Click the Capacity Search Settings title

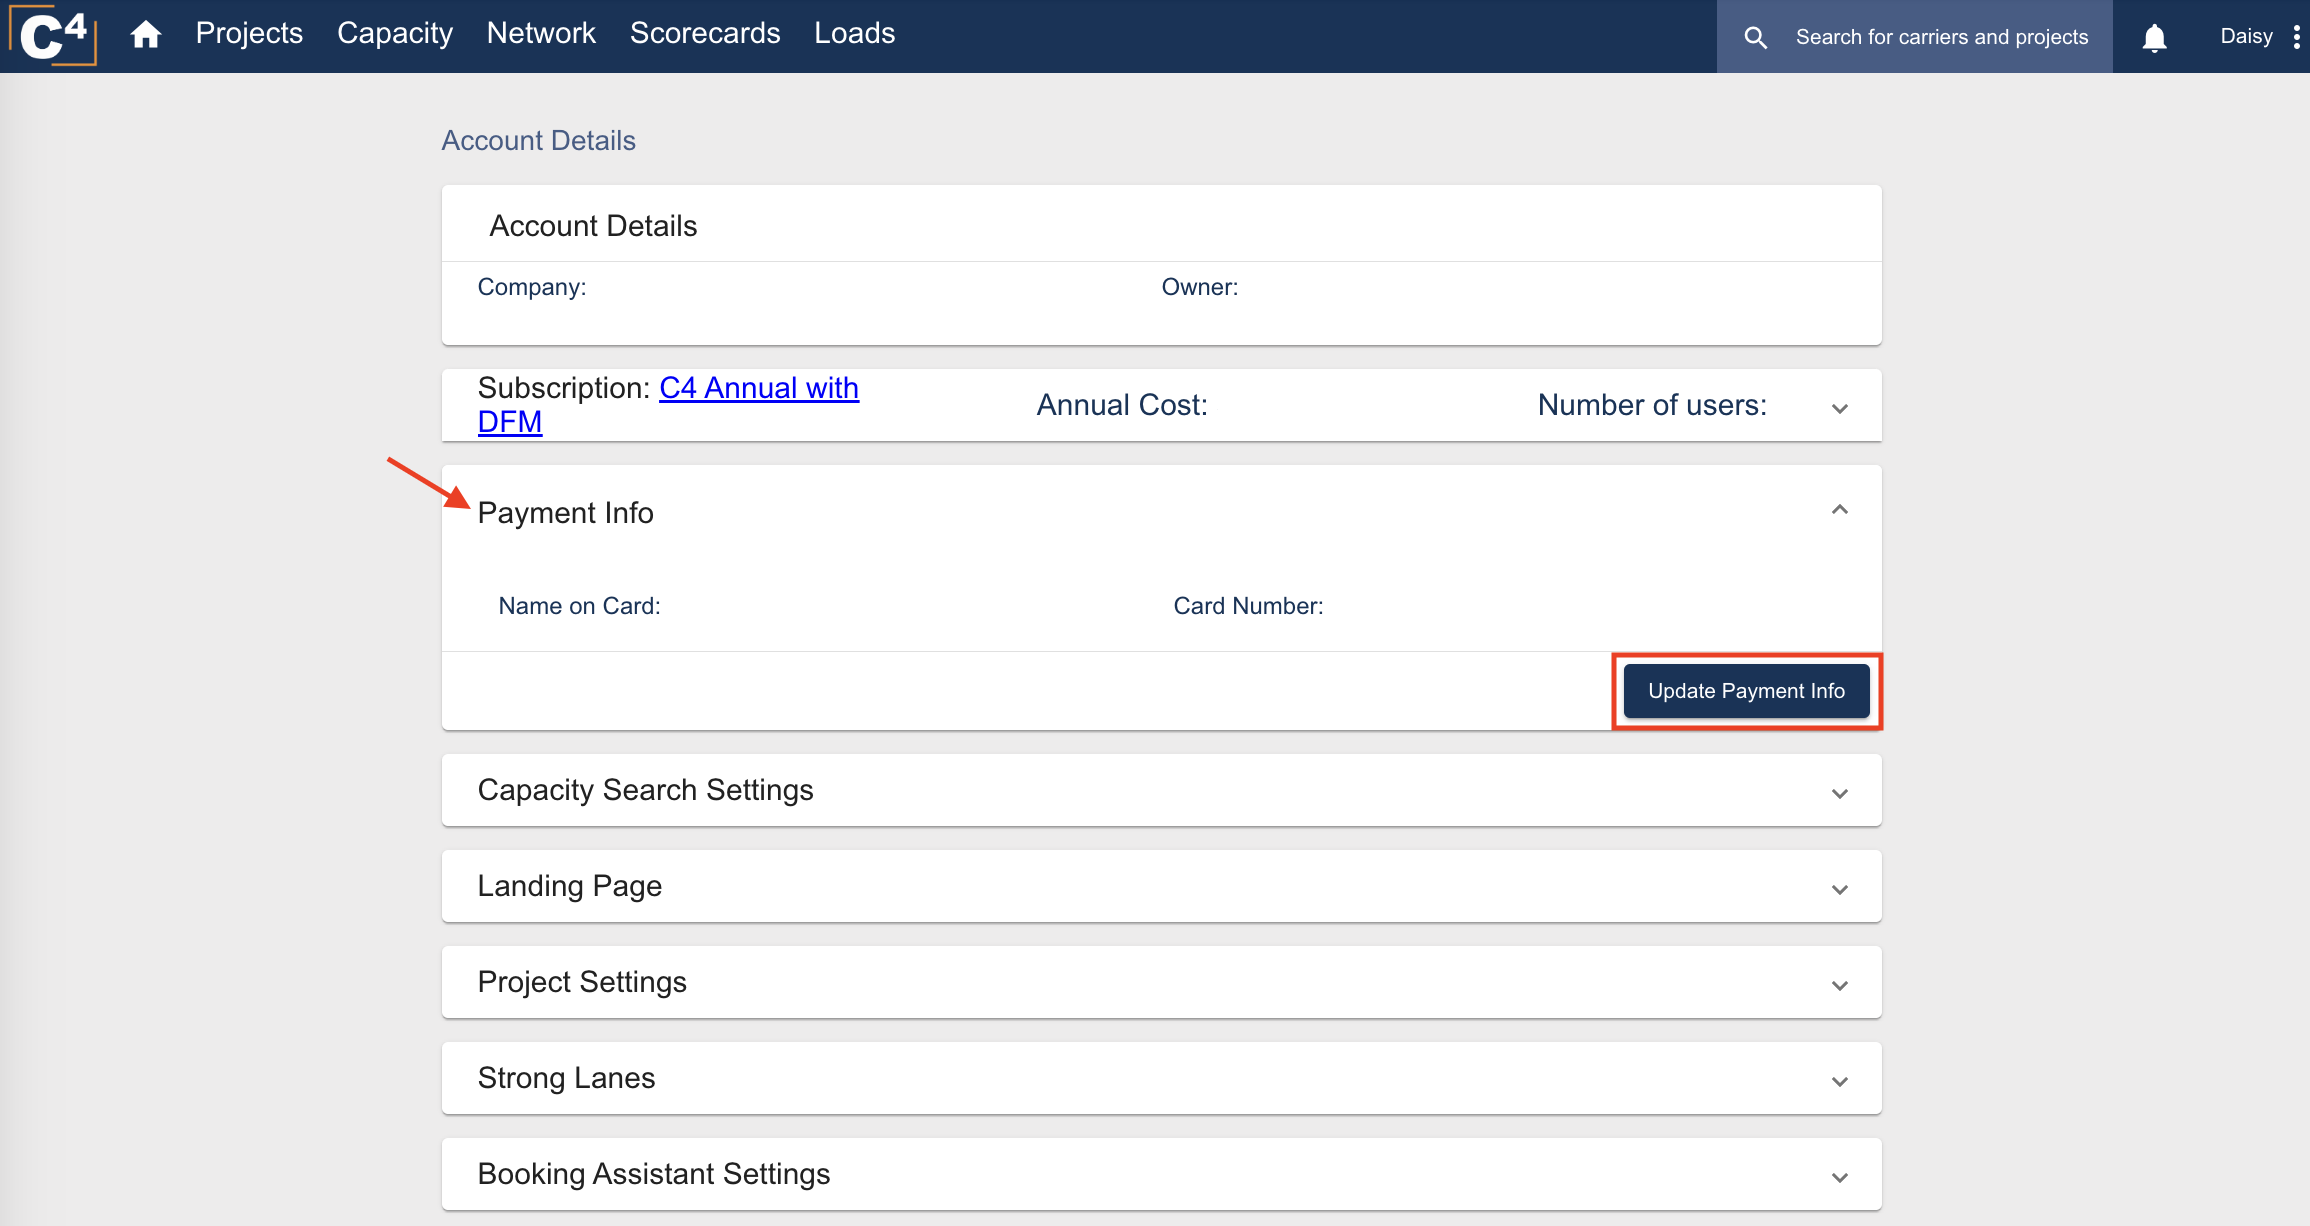pos(646,790)
